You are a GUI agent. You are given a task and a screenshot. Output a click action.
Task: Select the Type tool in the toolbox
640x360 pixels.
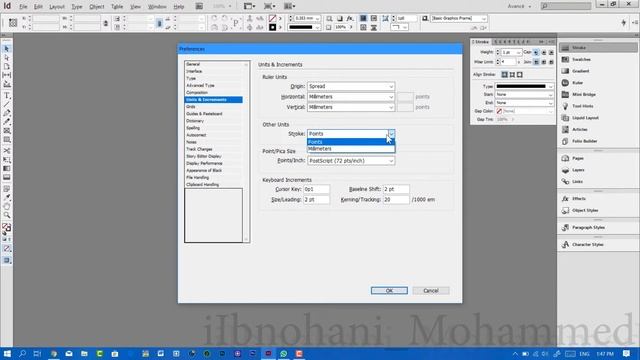7,96
